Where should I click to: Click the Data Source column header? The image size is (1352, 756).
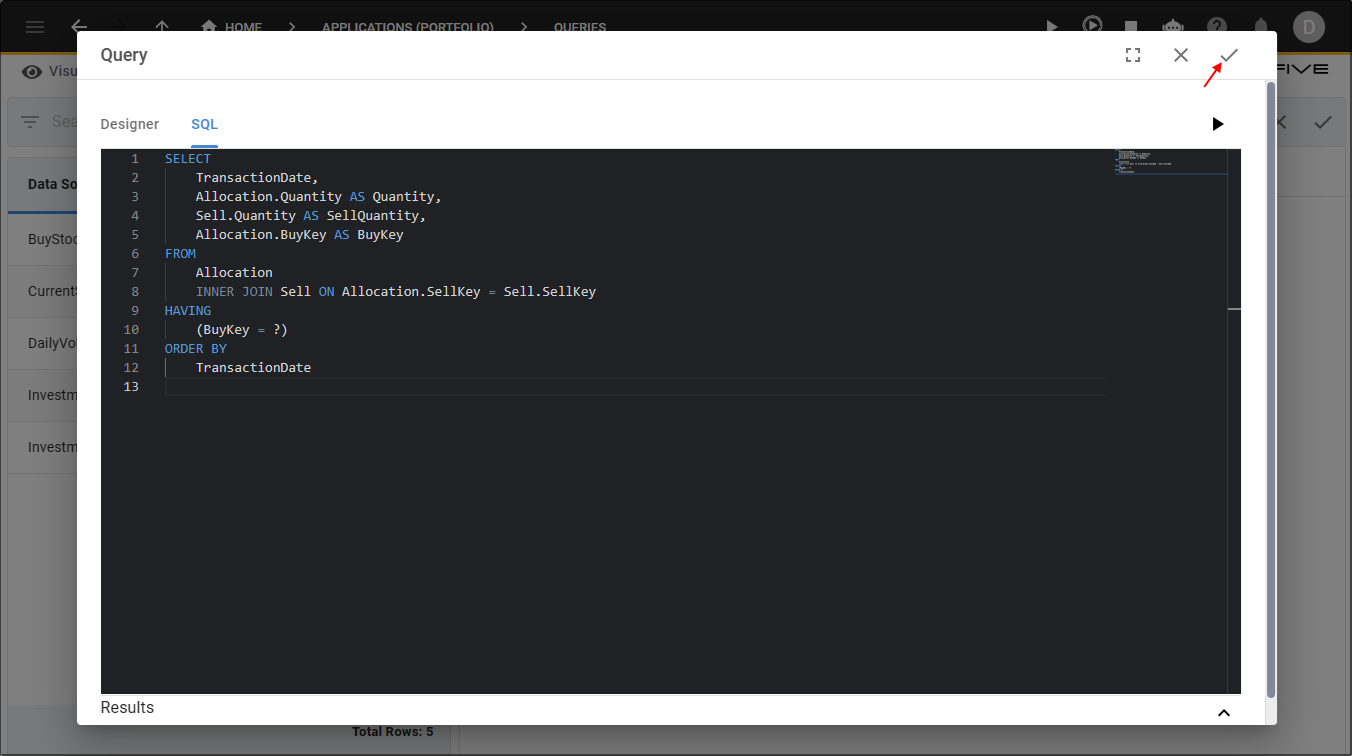(x=53, y=184)
